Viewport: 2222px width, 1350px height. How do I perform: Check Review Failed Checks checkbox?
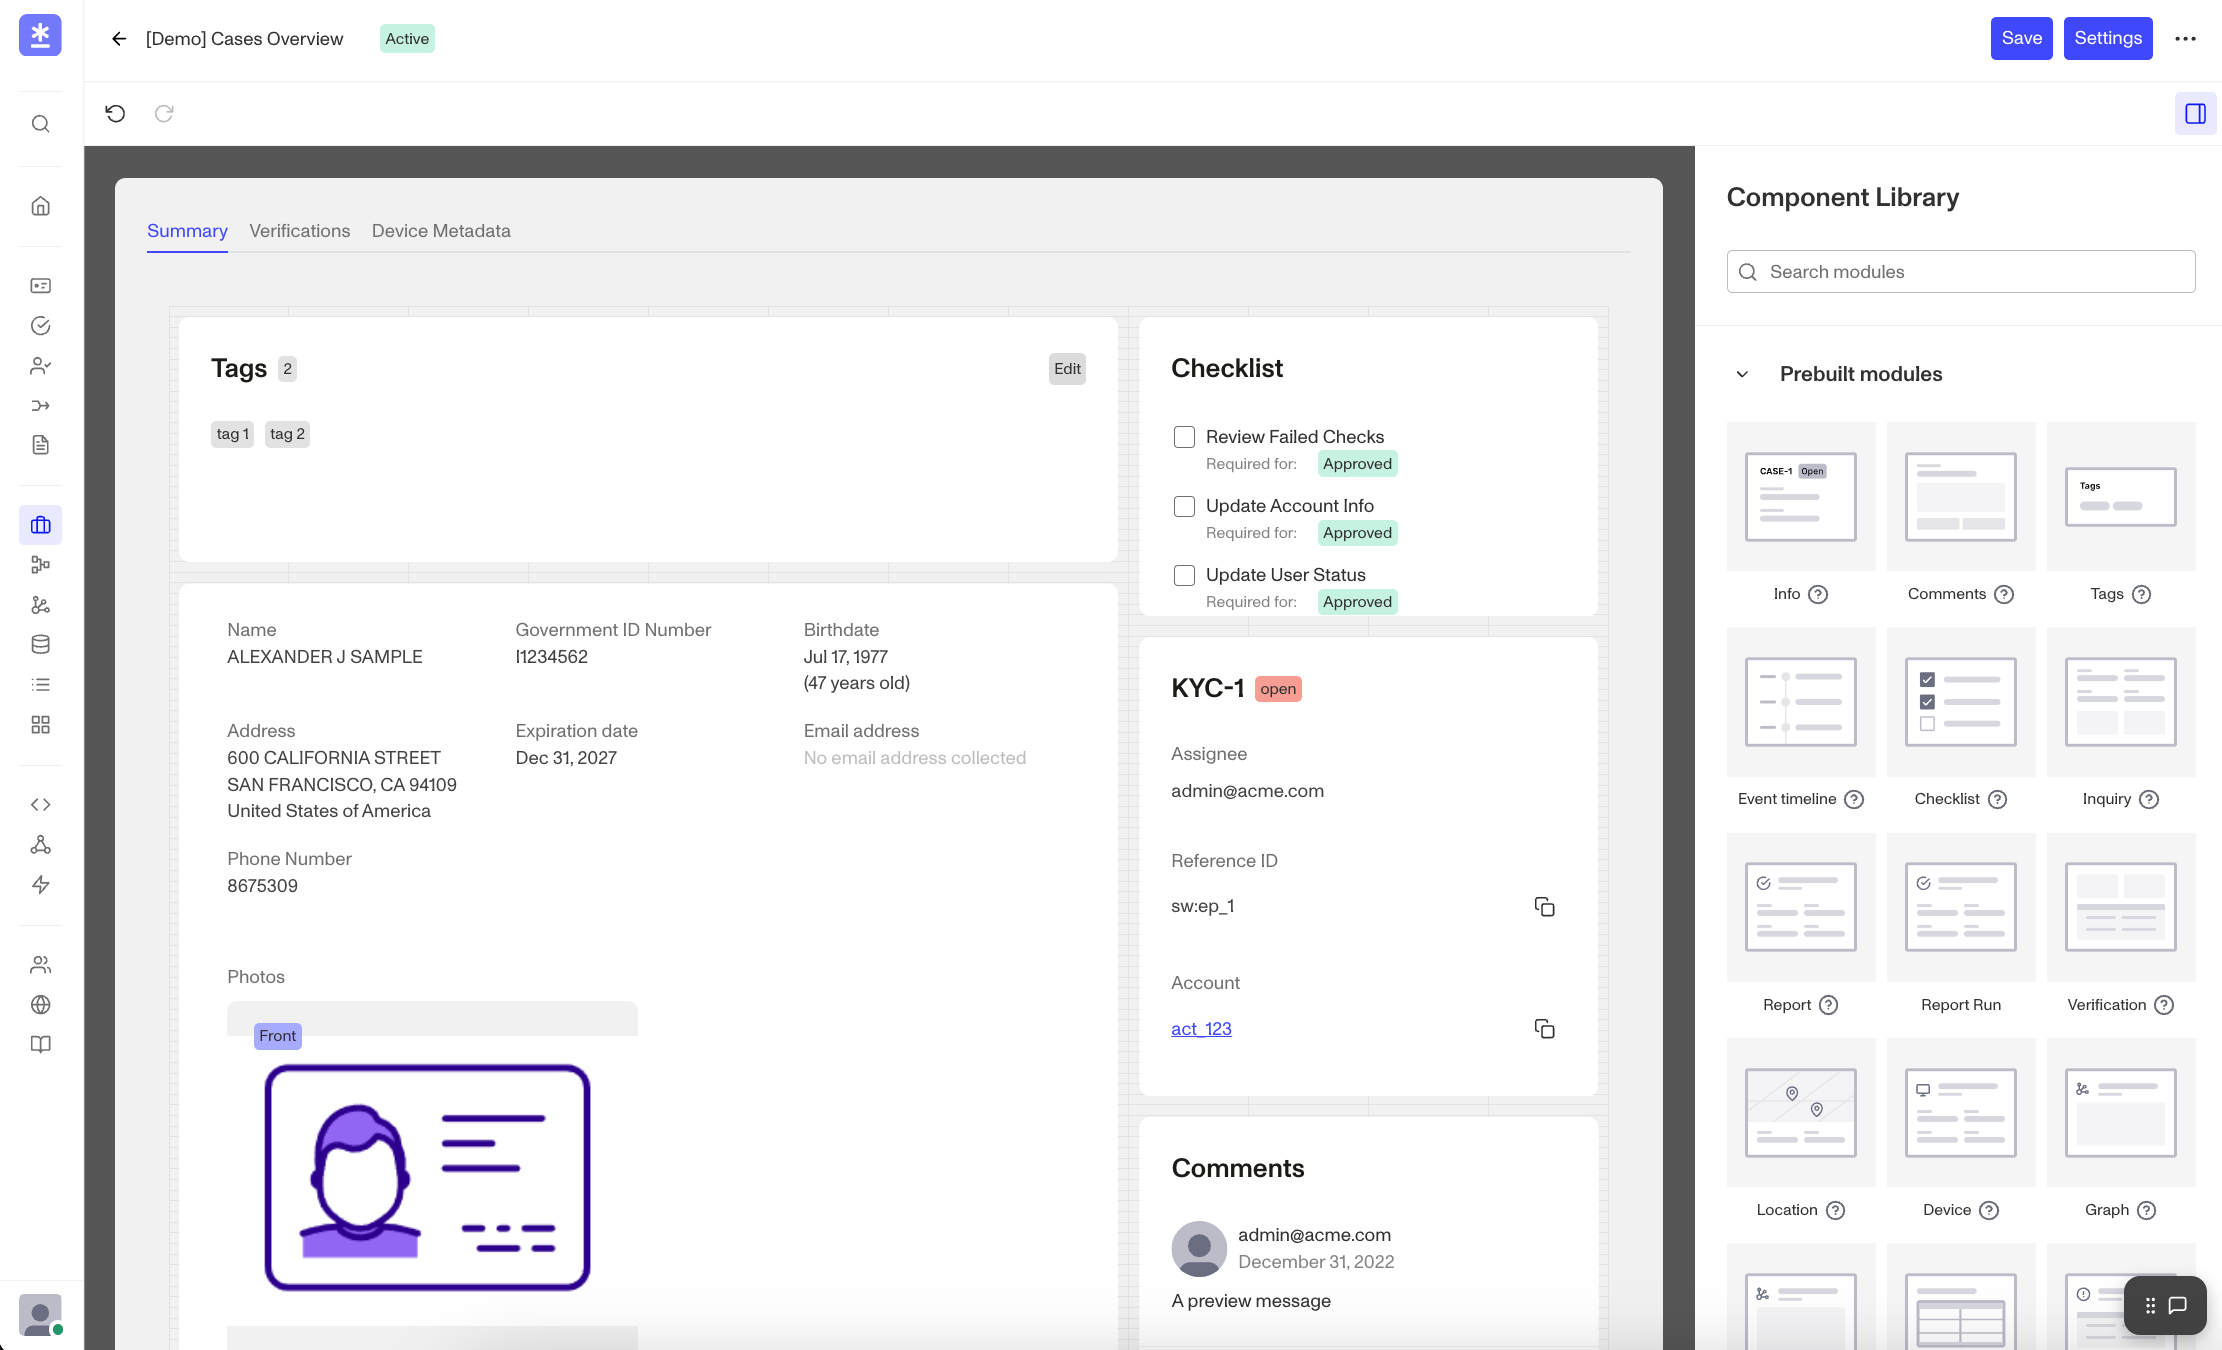point(1184,437)
